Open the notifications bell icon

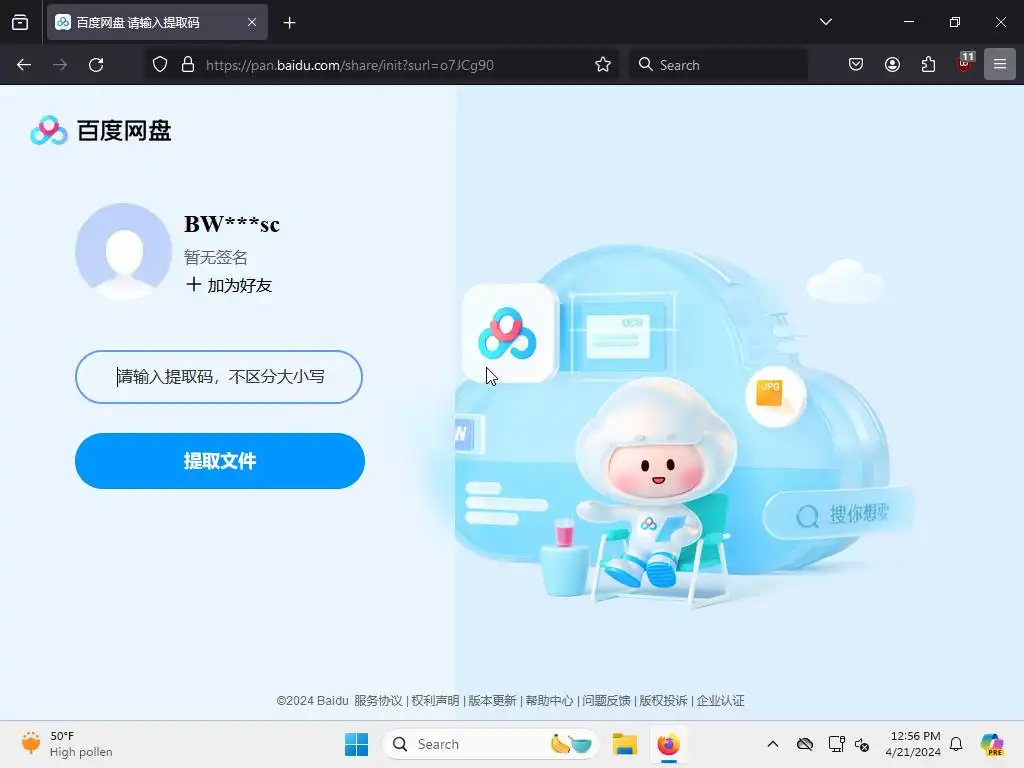pyautogui.click(x=956, y=744)
